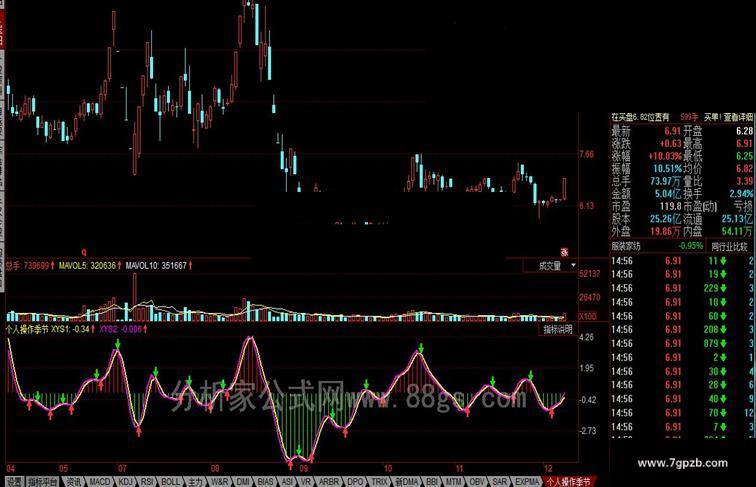Click the 个人操作季节 indicator title
756x487 pixels.
point(27,329)
